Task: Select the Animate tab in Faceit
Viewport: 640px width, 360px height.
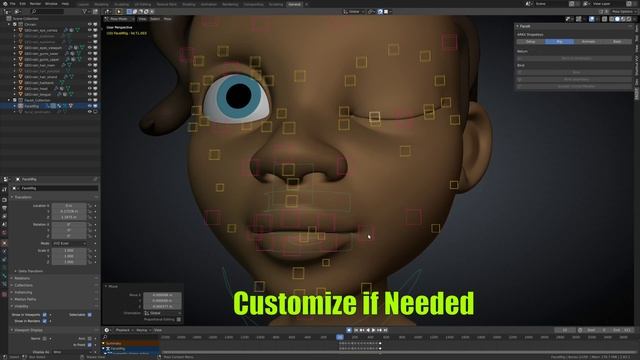Action: click(588, 42)
